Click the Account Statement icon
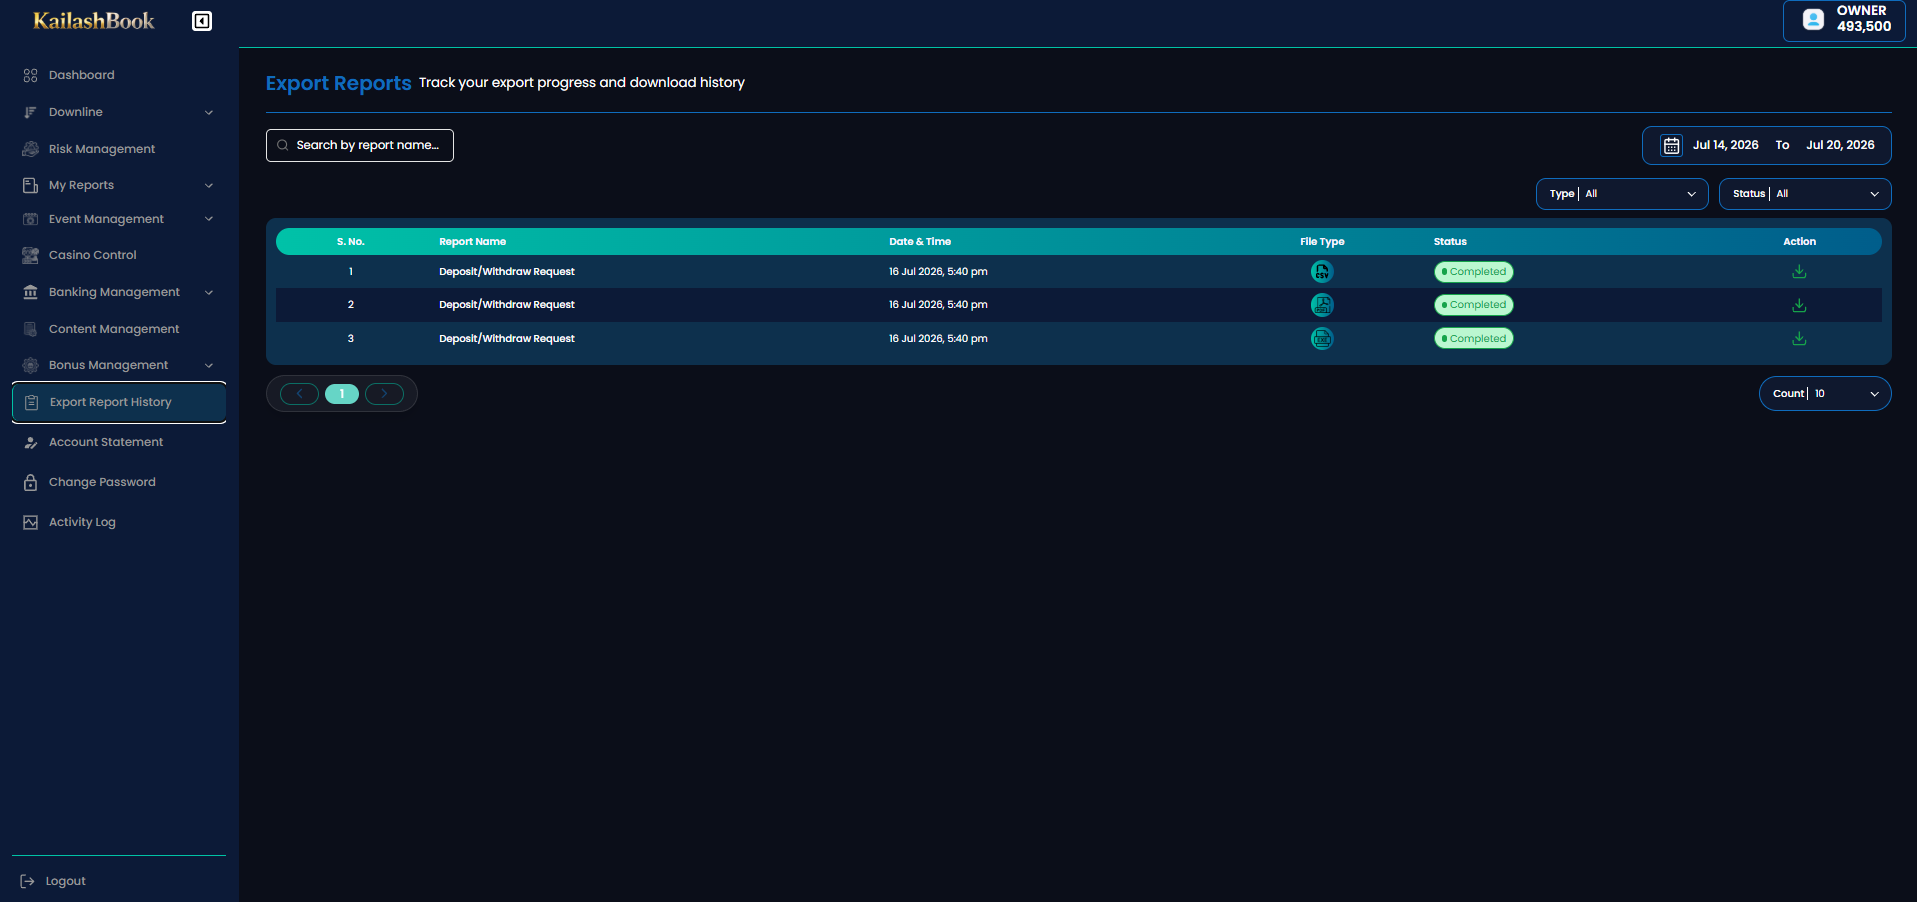Image resolution: width=1917 pixels, height=902 pixels. (x=30, y=442)
